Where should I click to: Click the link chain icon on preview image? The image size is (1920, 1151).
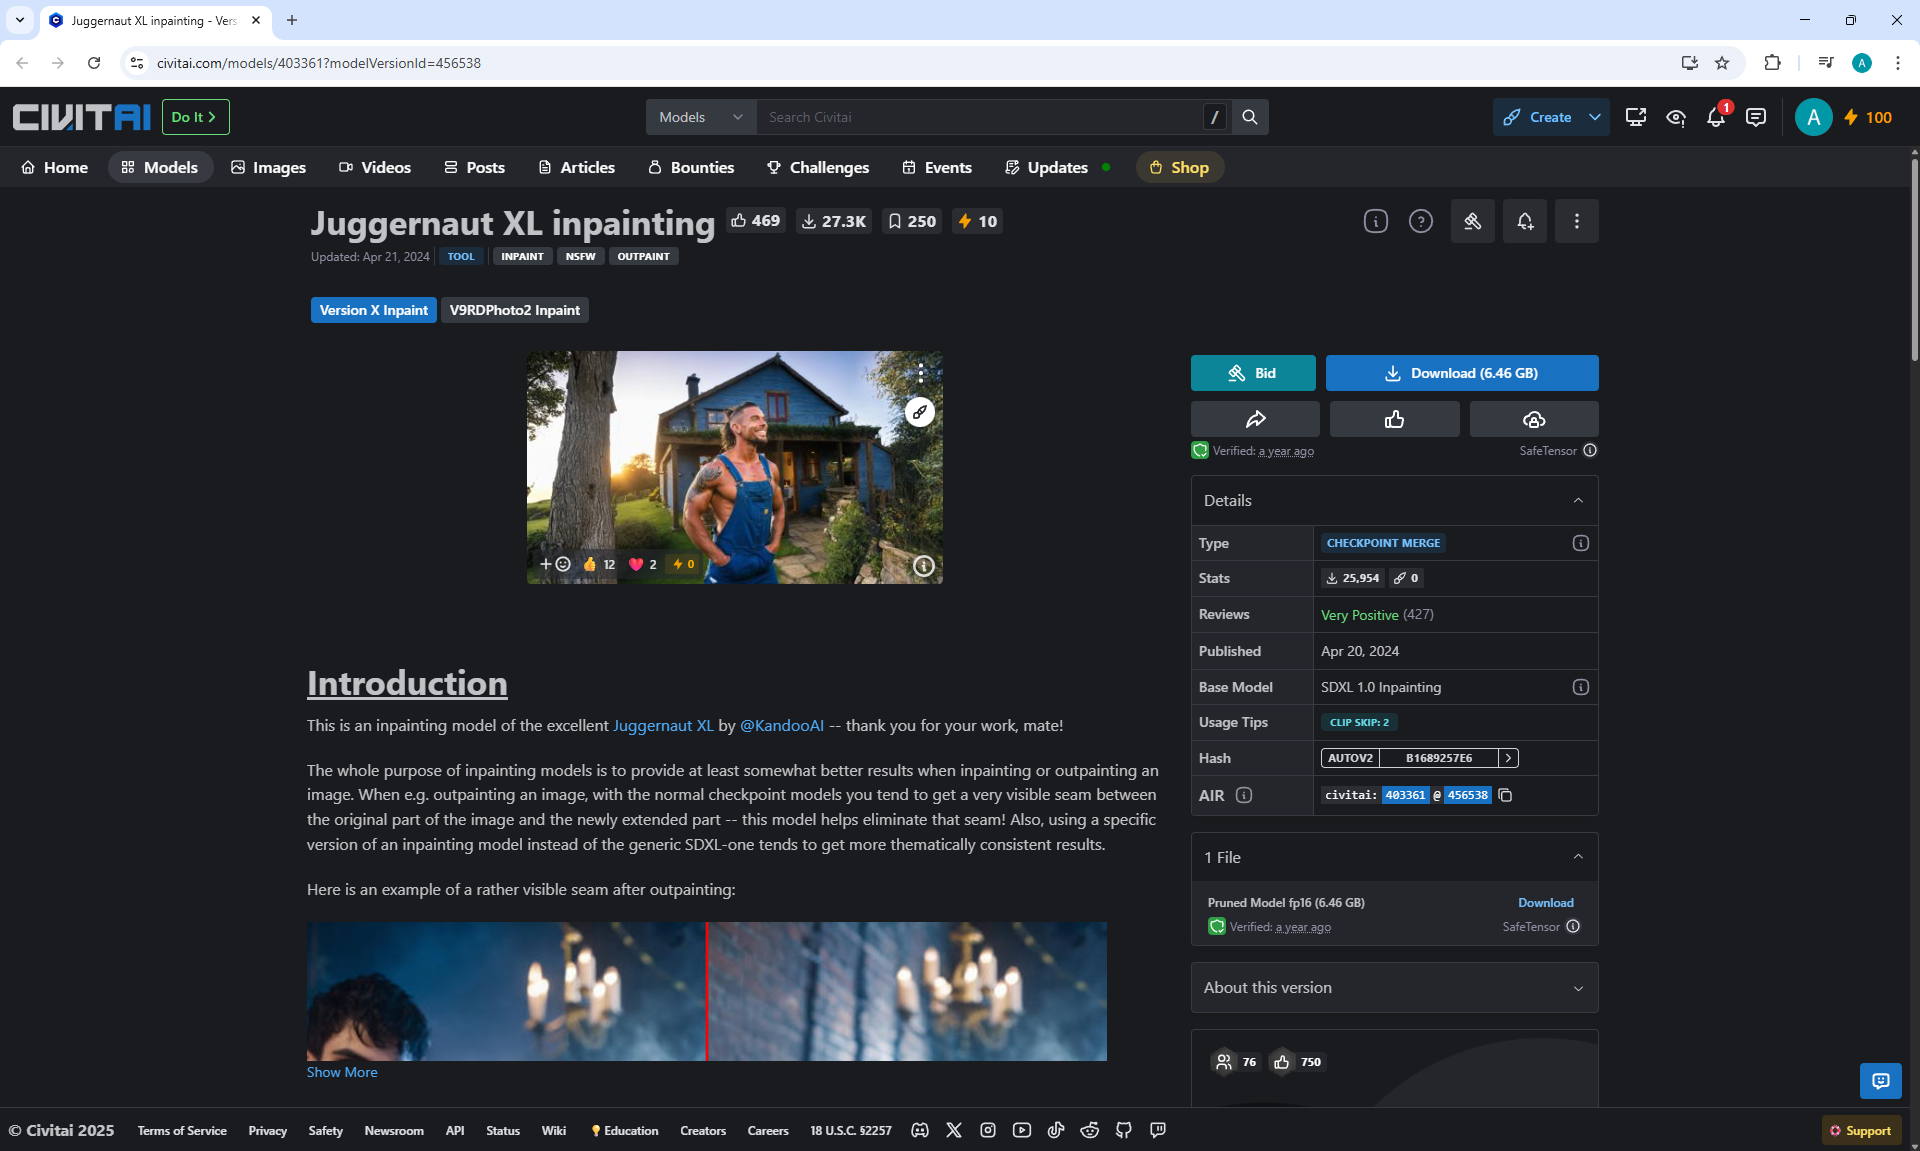click(x=919, y=412)
